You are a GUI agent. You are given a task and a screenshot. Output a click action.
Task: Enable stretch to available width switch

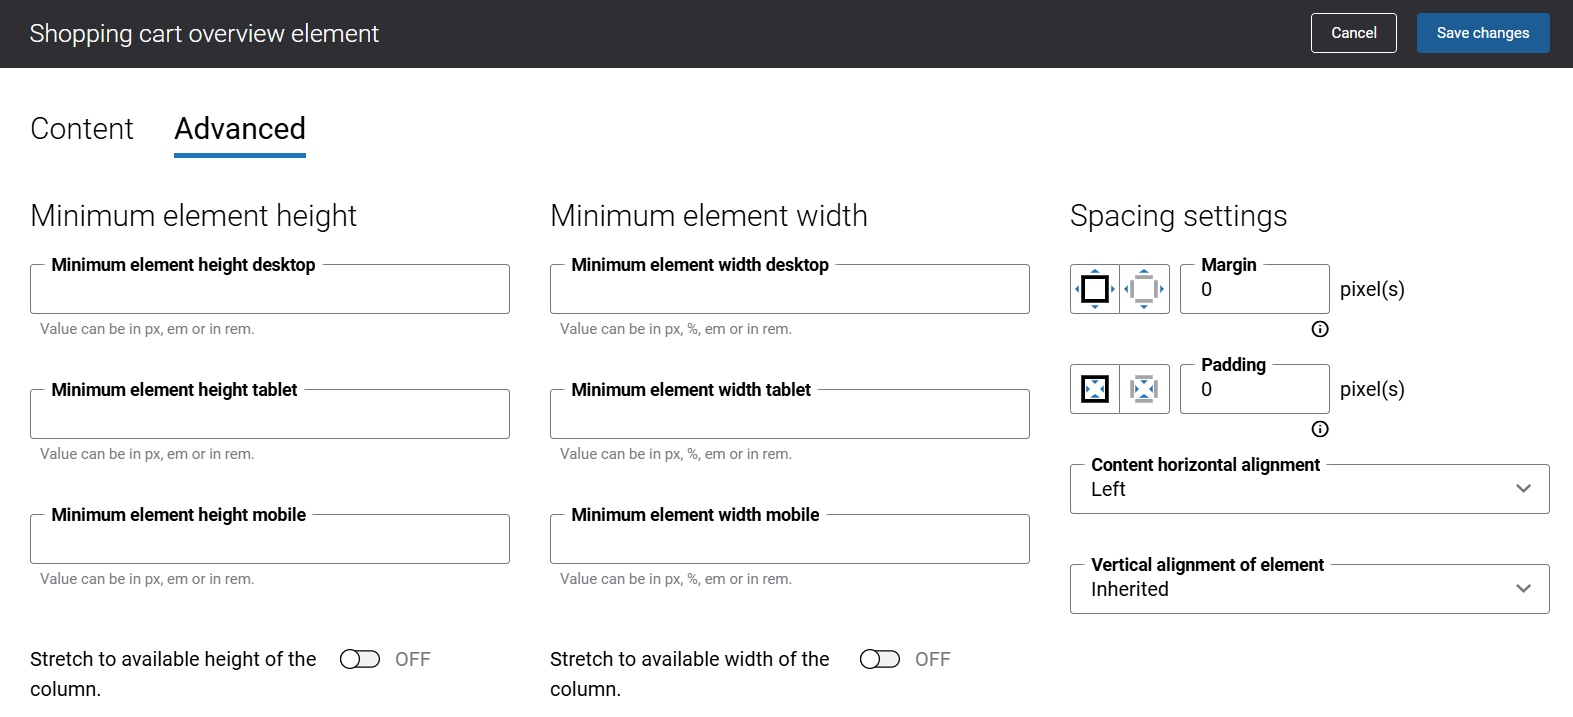(x=880, y=659)
